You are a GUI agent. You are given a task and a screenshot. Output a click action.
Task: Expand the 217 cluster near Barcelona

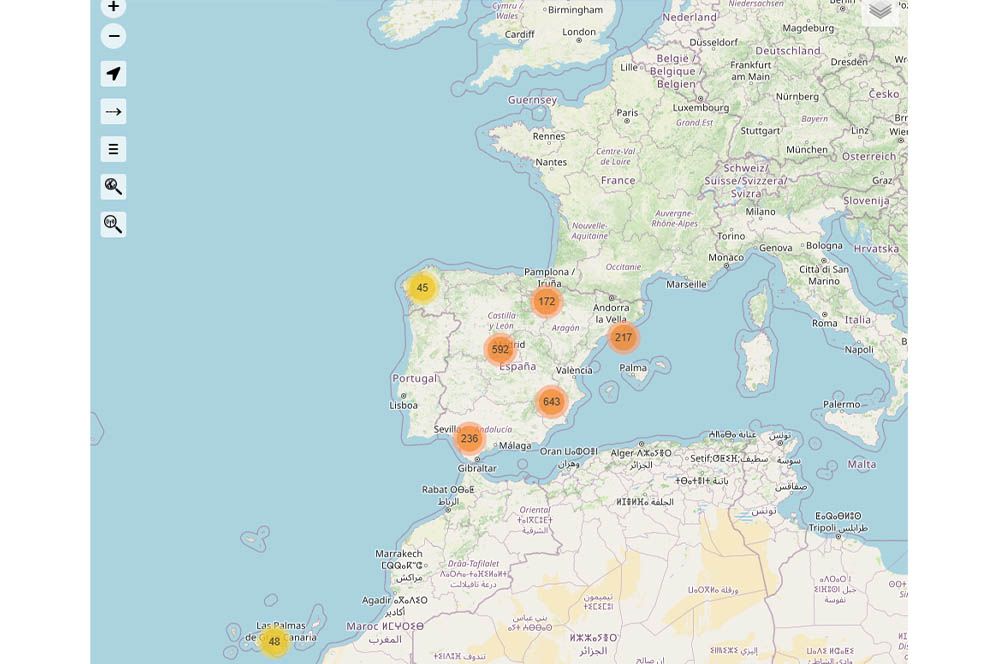tap(623, 338)
